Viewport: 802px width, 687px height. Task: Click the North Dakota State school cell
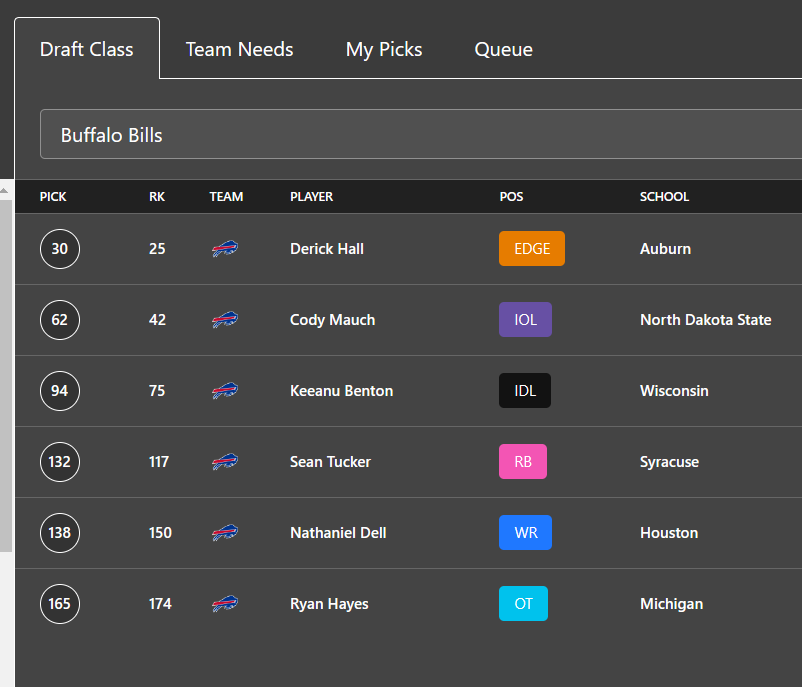click(706, 320)
